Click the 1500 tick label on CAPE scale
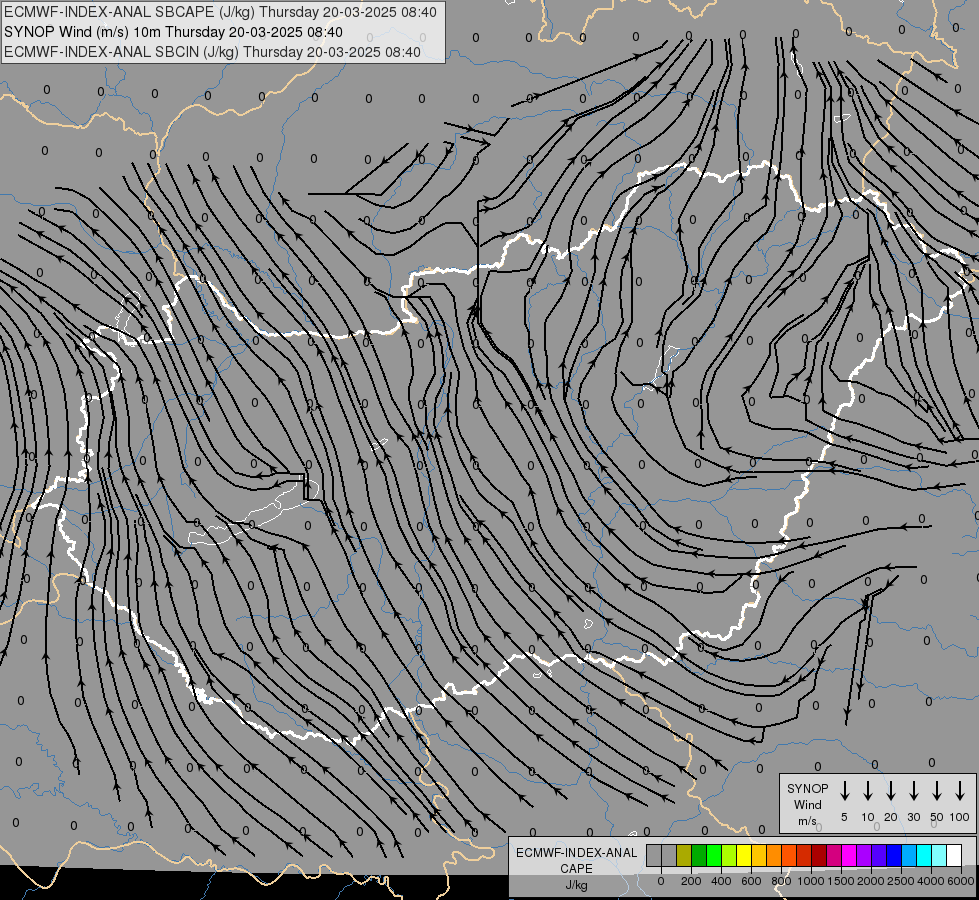The image size is (979, 900). (x=840, y=881)
